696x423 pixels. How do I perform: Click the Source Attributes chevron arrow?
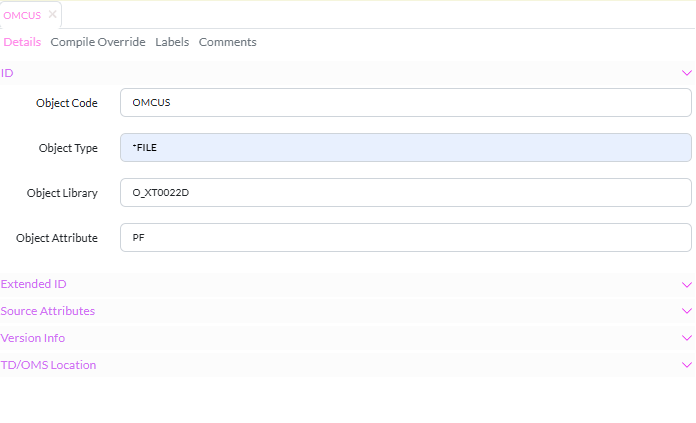pos(686,312)
